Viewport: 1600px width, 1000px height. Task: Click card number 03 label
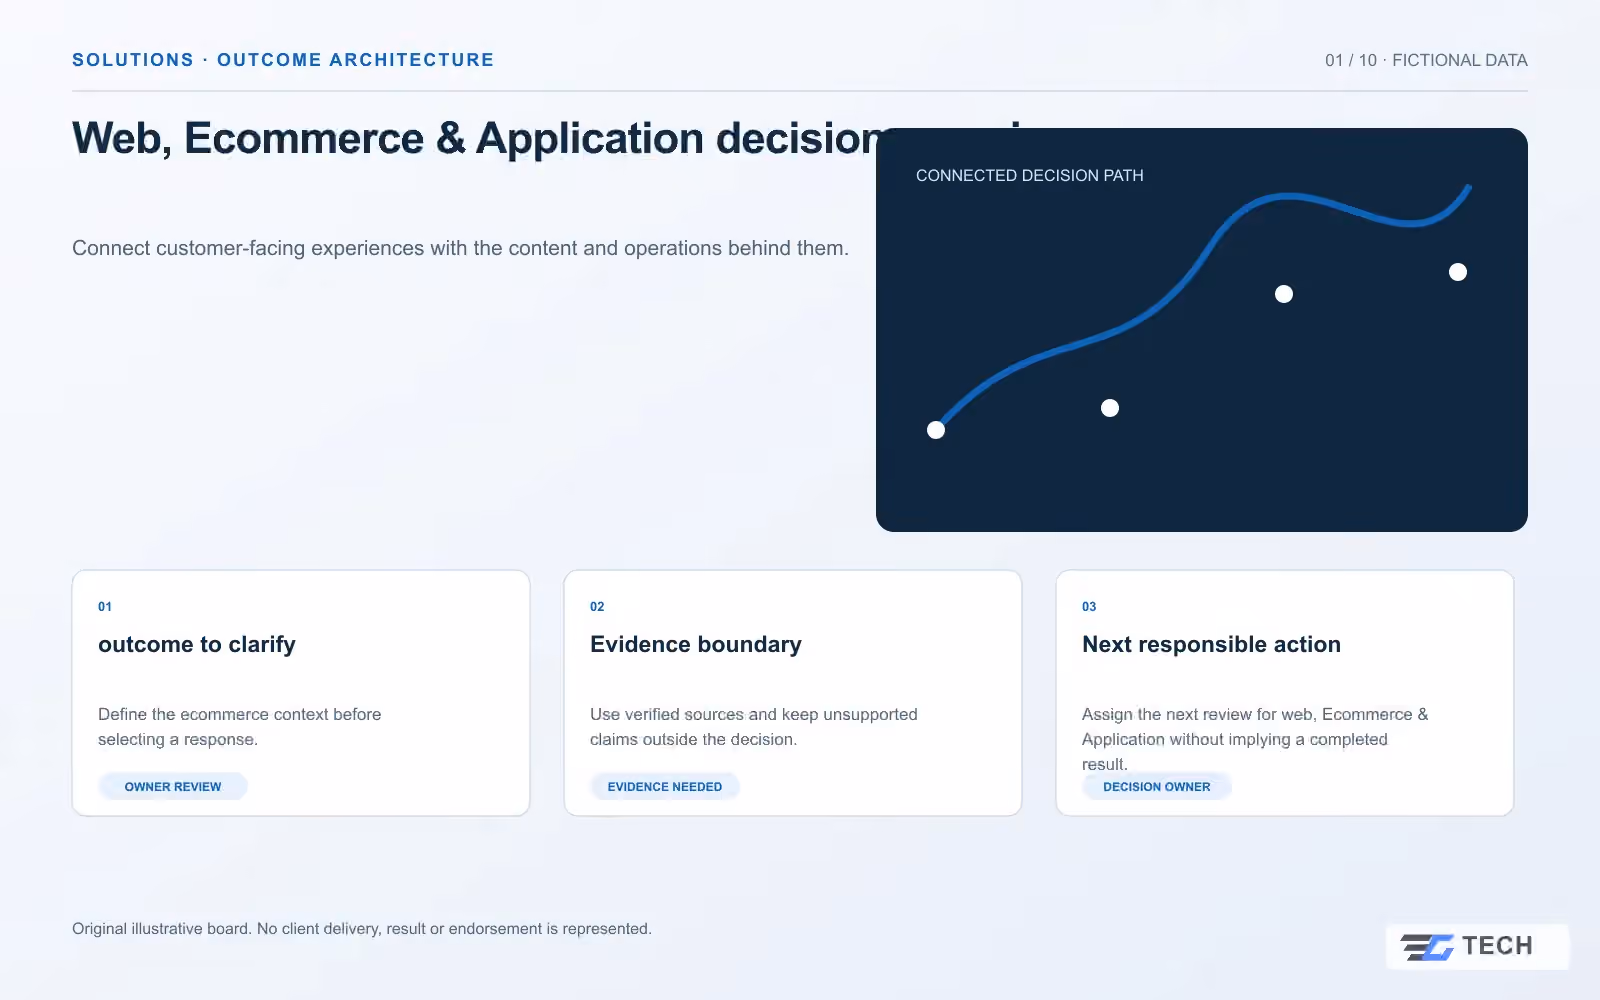(1089, 607)
